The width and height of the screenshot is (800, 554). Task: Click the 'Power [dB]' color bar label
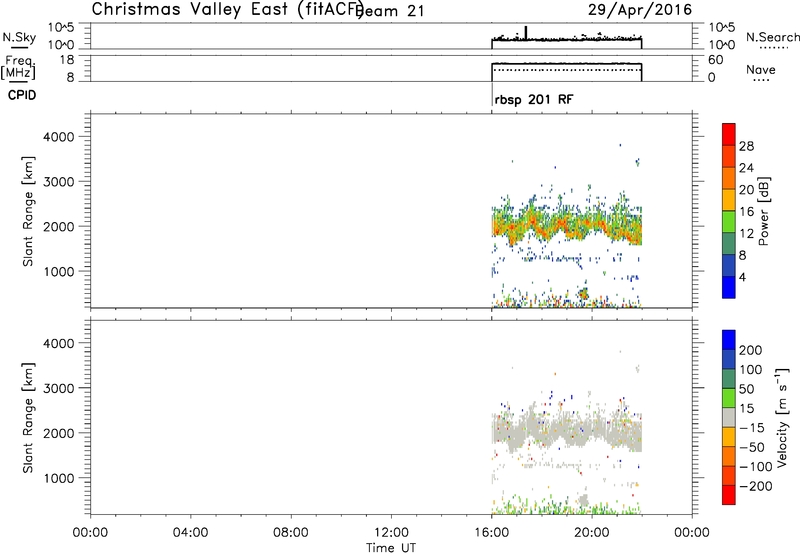[x=763, y=211]
